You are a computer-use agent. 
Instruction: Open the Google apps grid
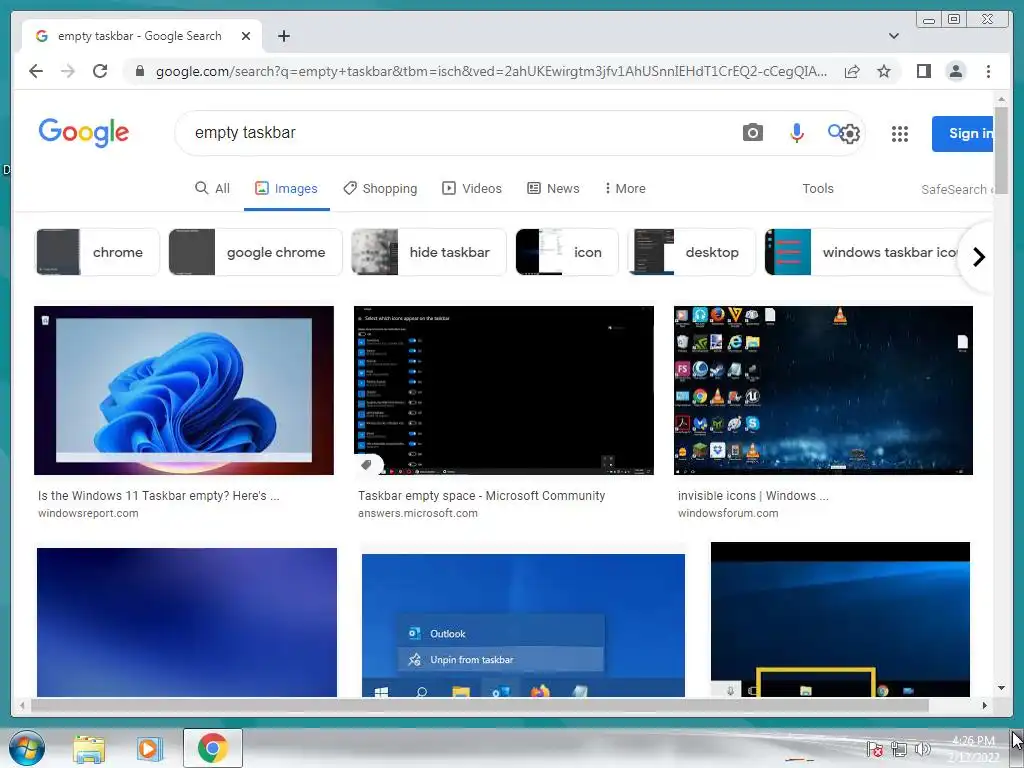tap(900, 134)
